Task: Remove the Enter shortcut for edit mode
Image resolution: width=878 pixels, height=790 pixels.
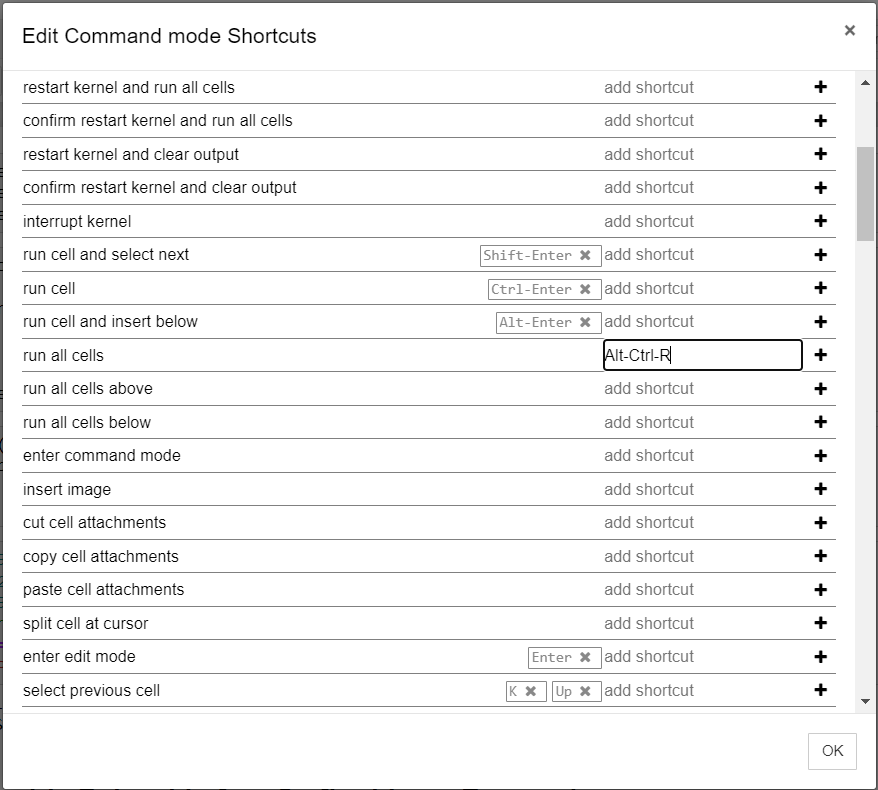Action: tap(585, 657)
